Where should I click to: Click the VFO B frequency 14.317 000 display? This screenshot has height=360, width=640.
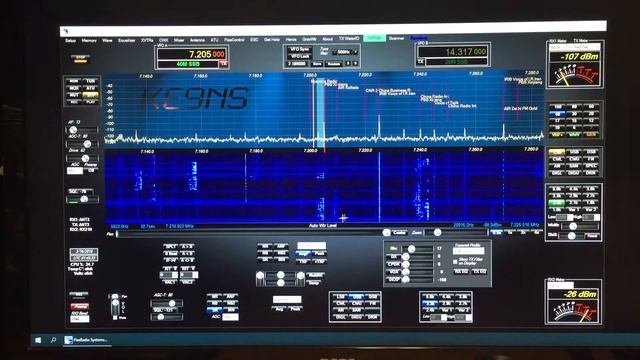(x=453, y=52)
